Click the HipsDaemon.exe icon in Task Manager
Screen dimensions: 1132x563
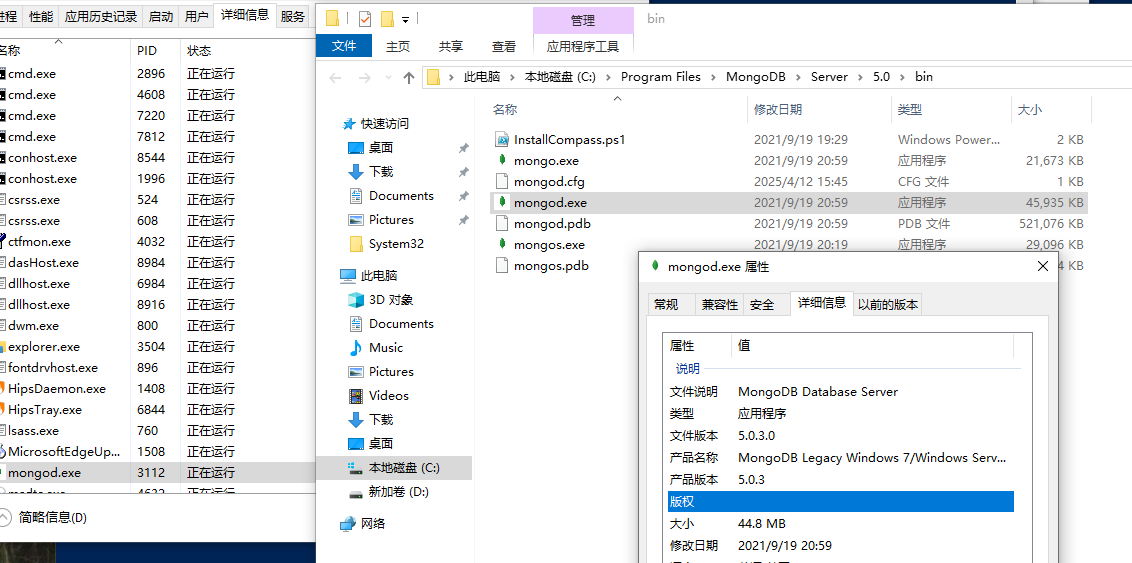click(x=2, y=388)
